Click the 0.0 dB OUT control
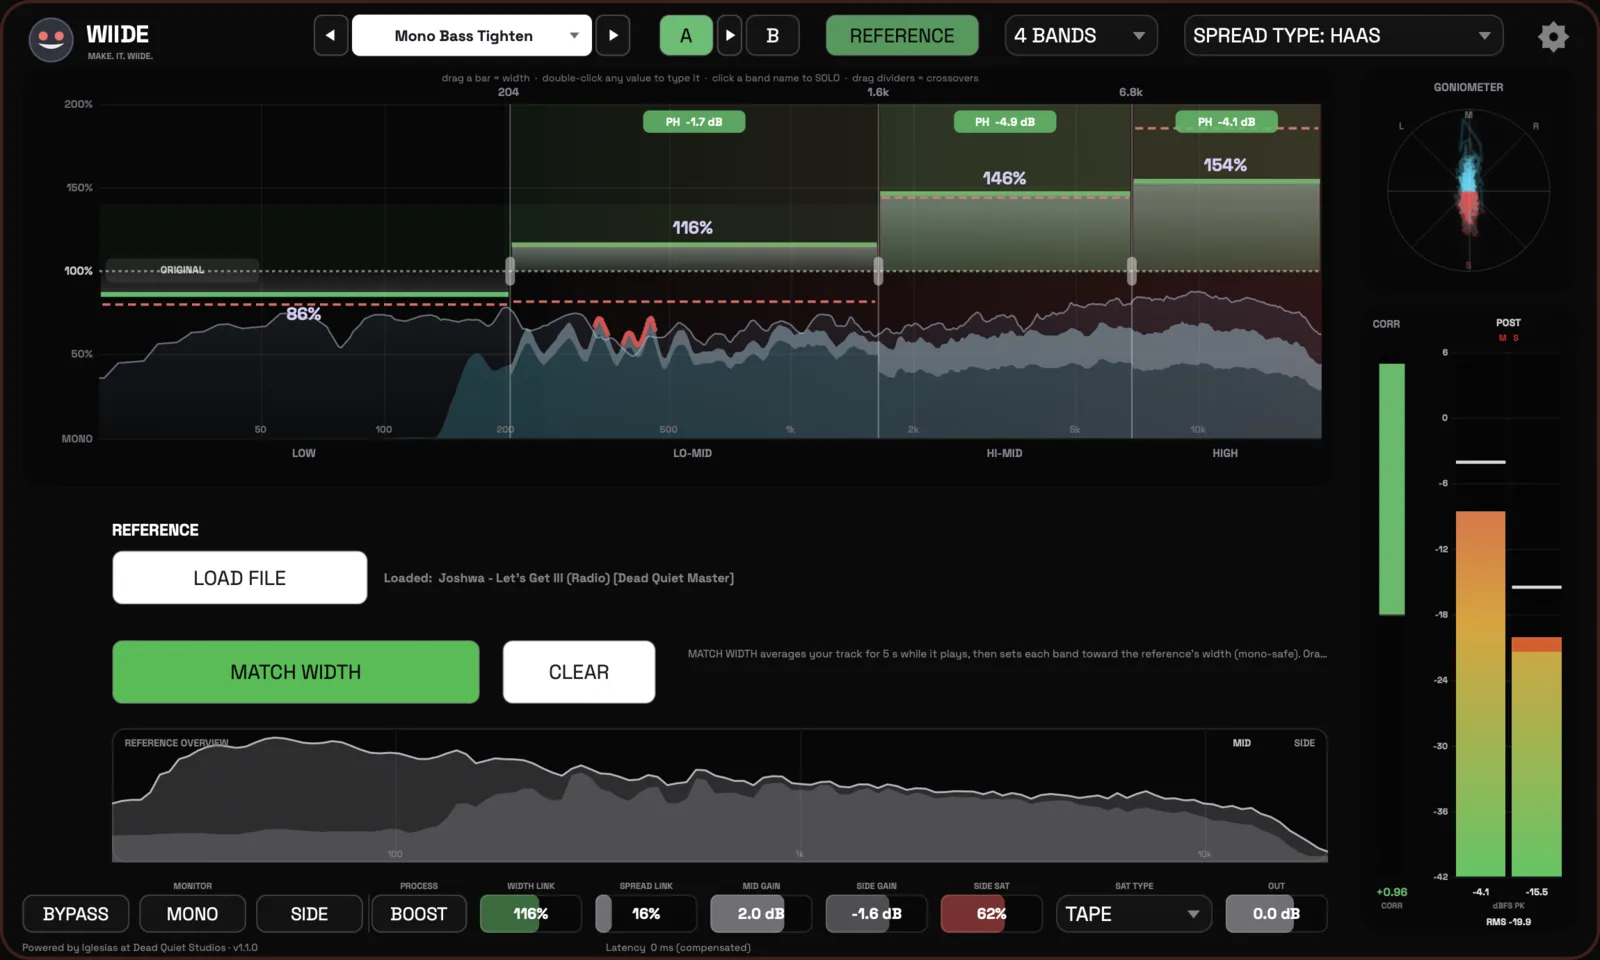The image size is (1600, 960). [1276, 914]
